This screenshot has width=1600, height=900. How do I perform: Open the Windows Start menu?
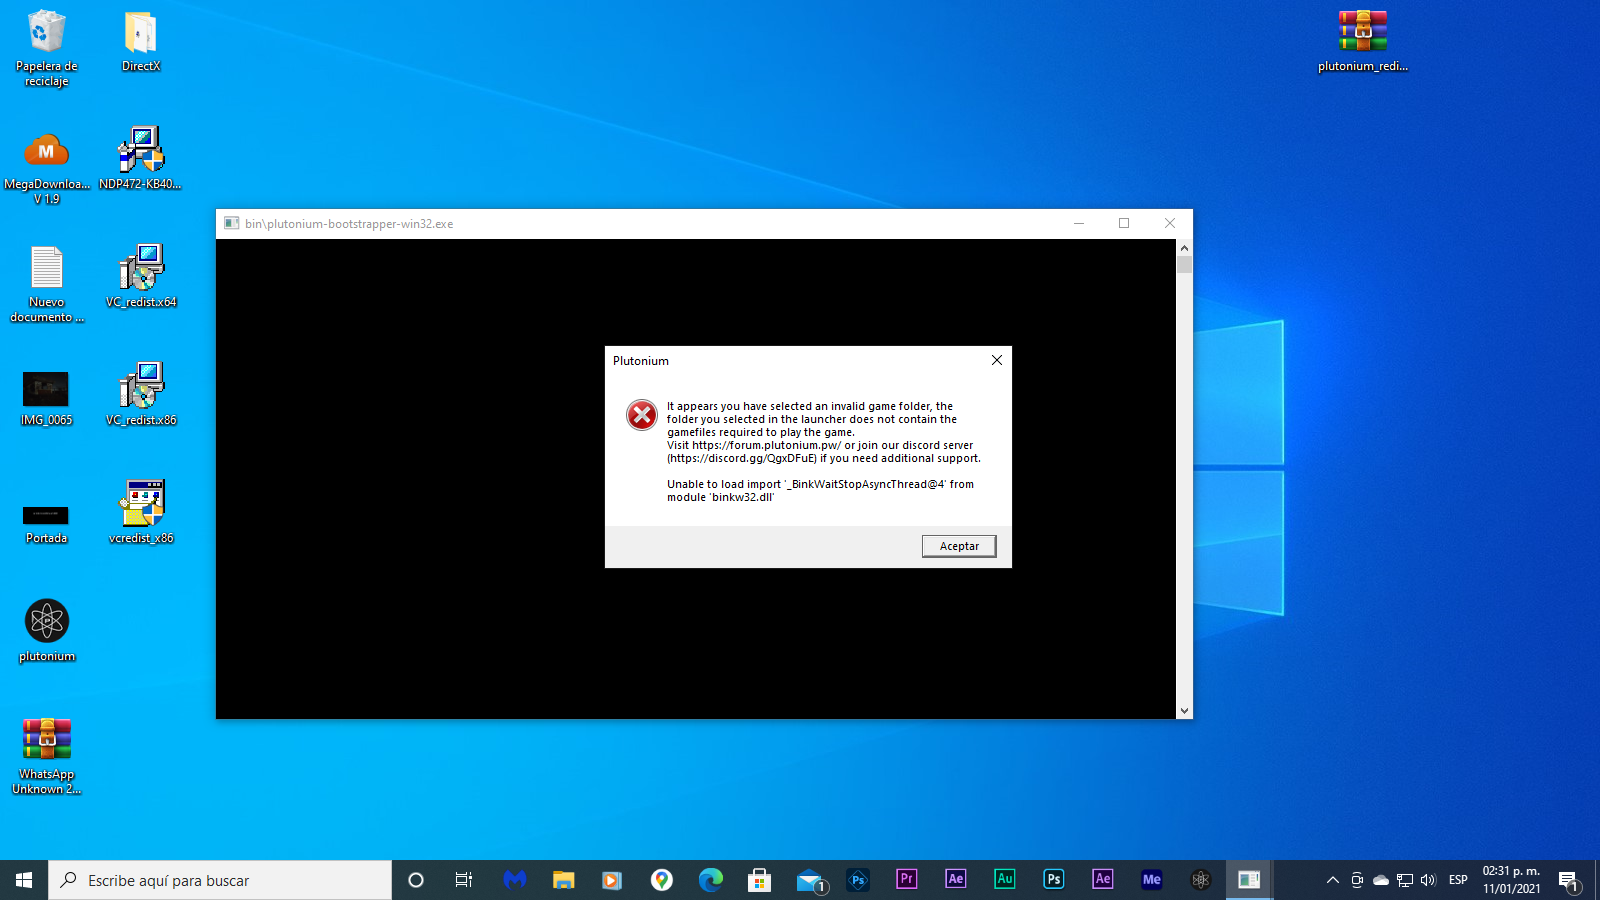[24, 880]
